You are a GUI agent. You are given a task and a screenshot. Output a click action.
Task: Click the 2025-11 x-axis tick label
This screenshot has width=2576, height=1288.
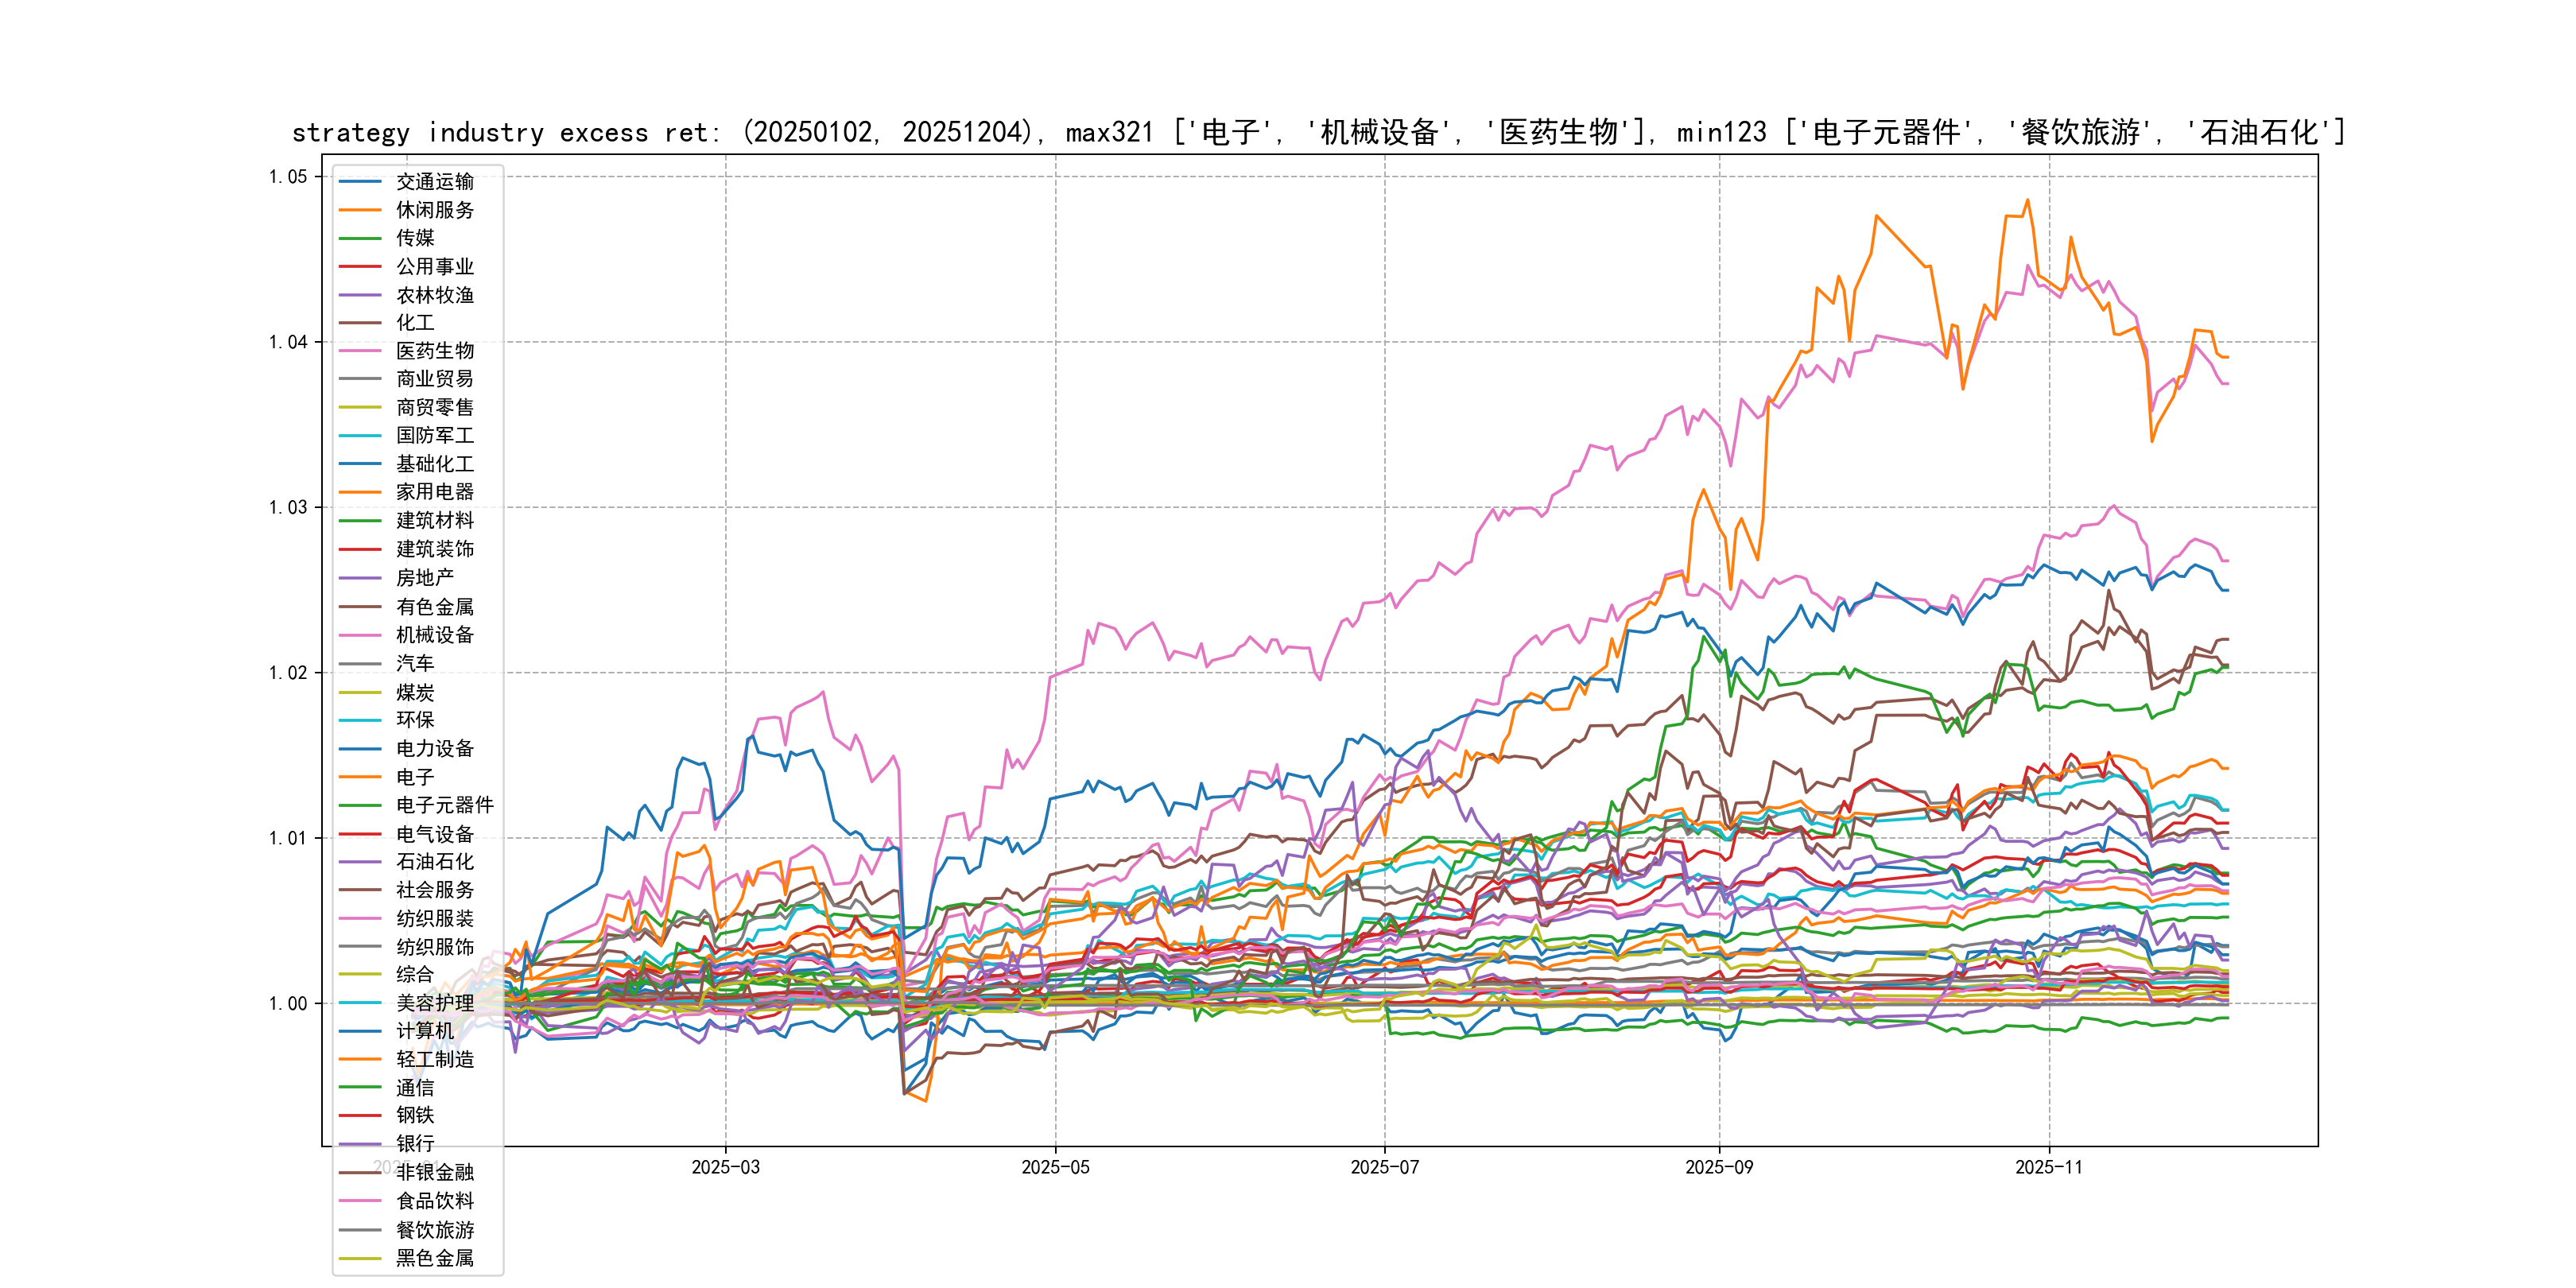pos(2048,1168)
